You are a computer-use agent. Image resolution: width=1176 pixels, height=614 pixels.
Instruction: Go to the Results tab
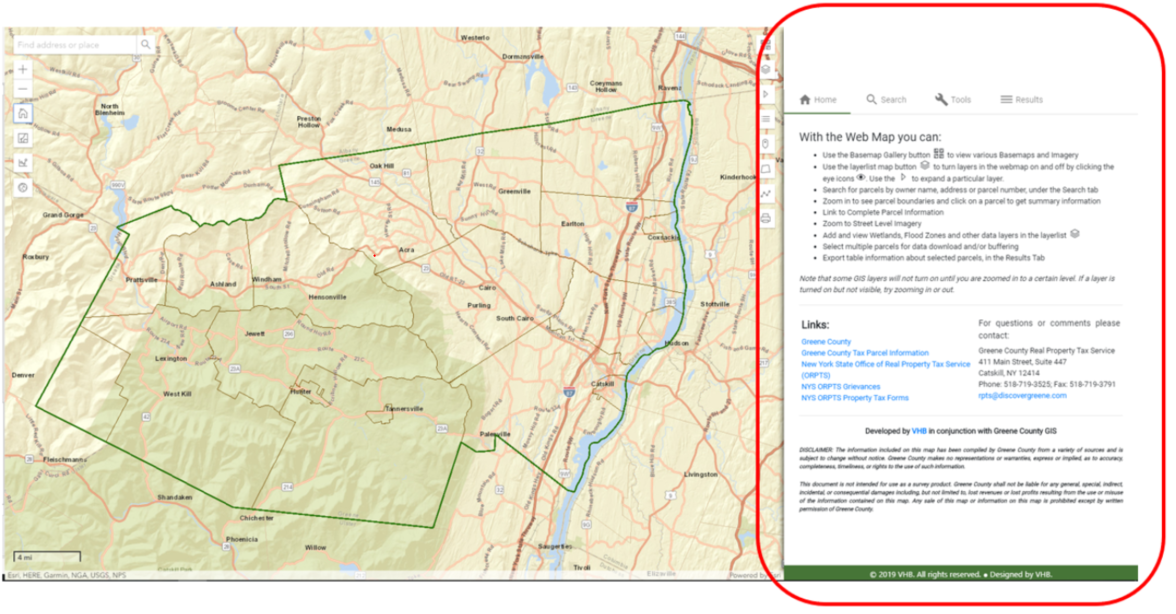click(x=1021, y=100)
